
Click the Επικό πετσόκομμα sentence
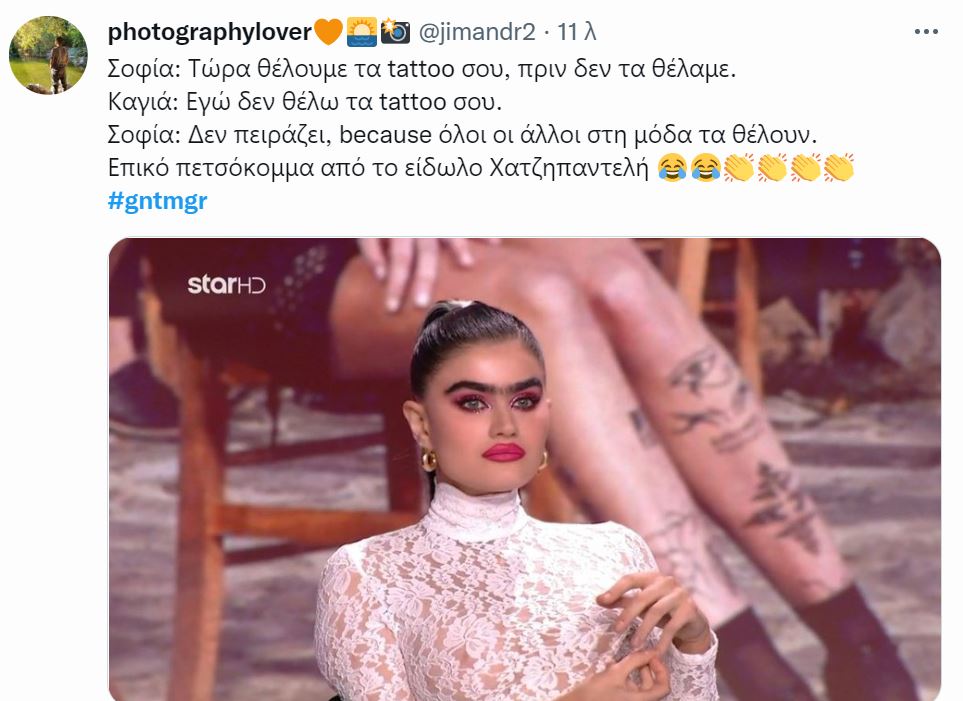pyautogui.click(x=378, y=168)
